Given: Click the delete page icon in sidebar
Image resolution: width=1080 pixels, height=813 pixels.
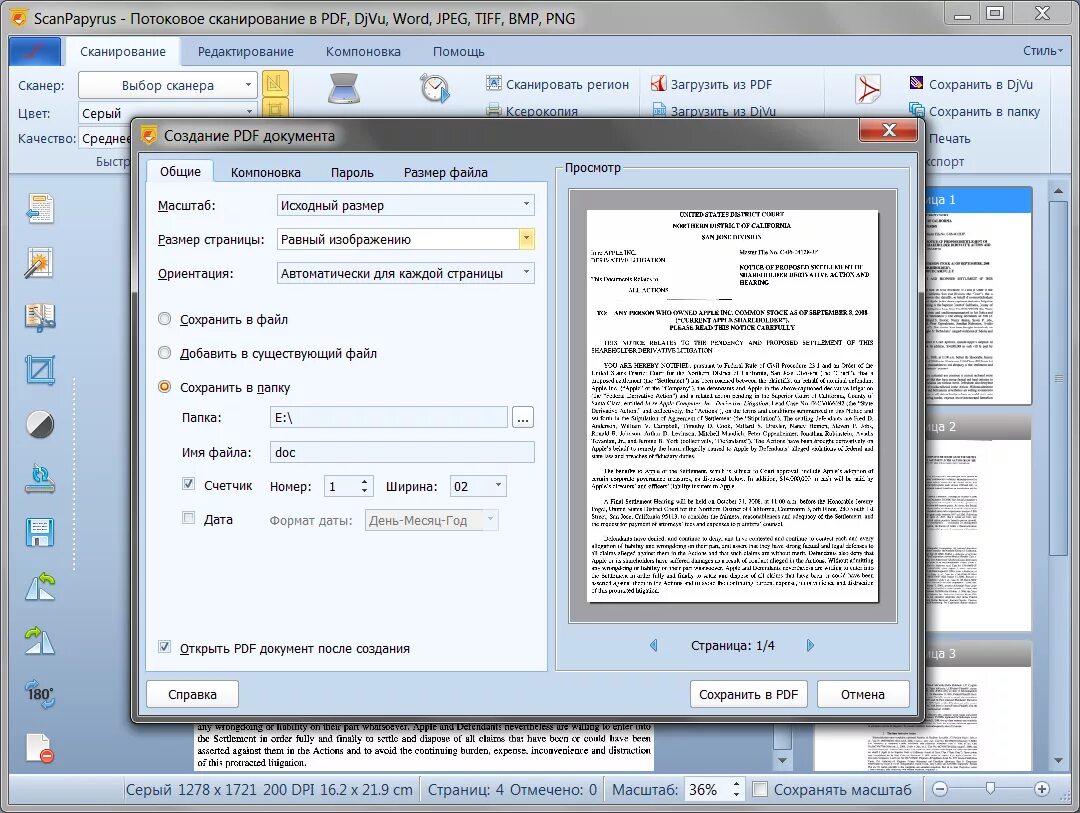Looking at the screenshot, I should 39,748.
